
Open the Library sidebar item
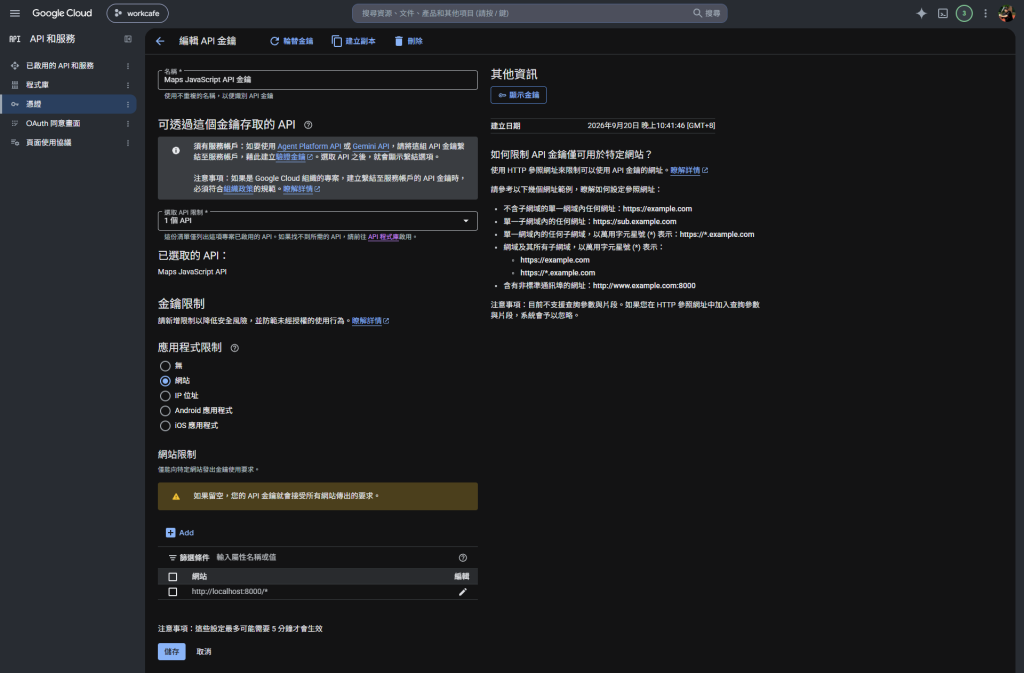(37, 85)
